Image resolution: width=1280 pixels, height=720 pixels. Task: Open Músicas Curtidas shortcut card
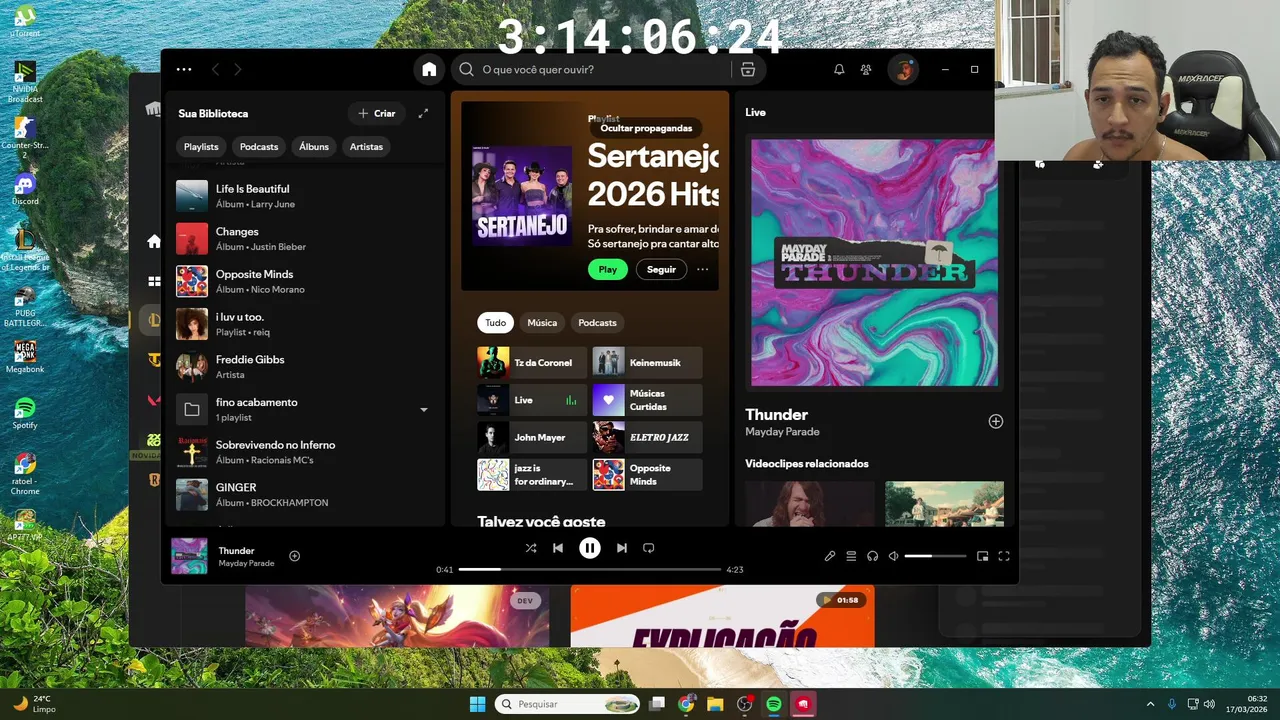(x=647, y=400)
